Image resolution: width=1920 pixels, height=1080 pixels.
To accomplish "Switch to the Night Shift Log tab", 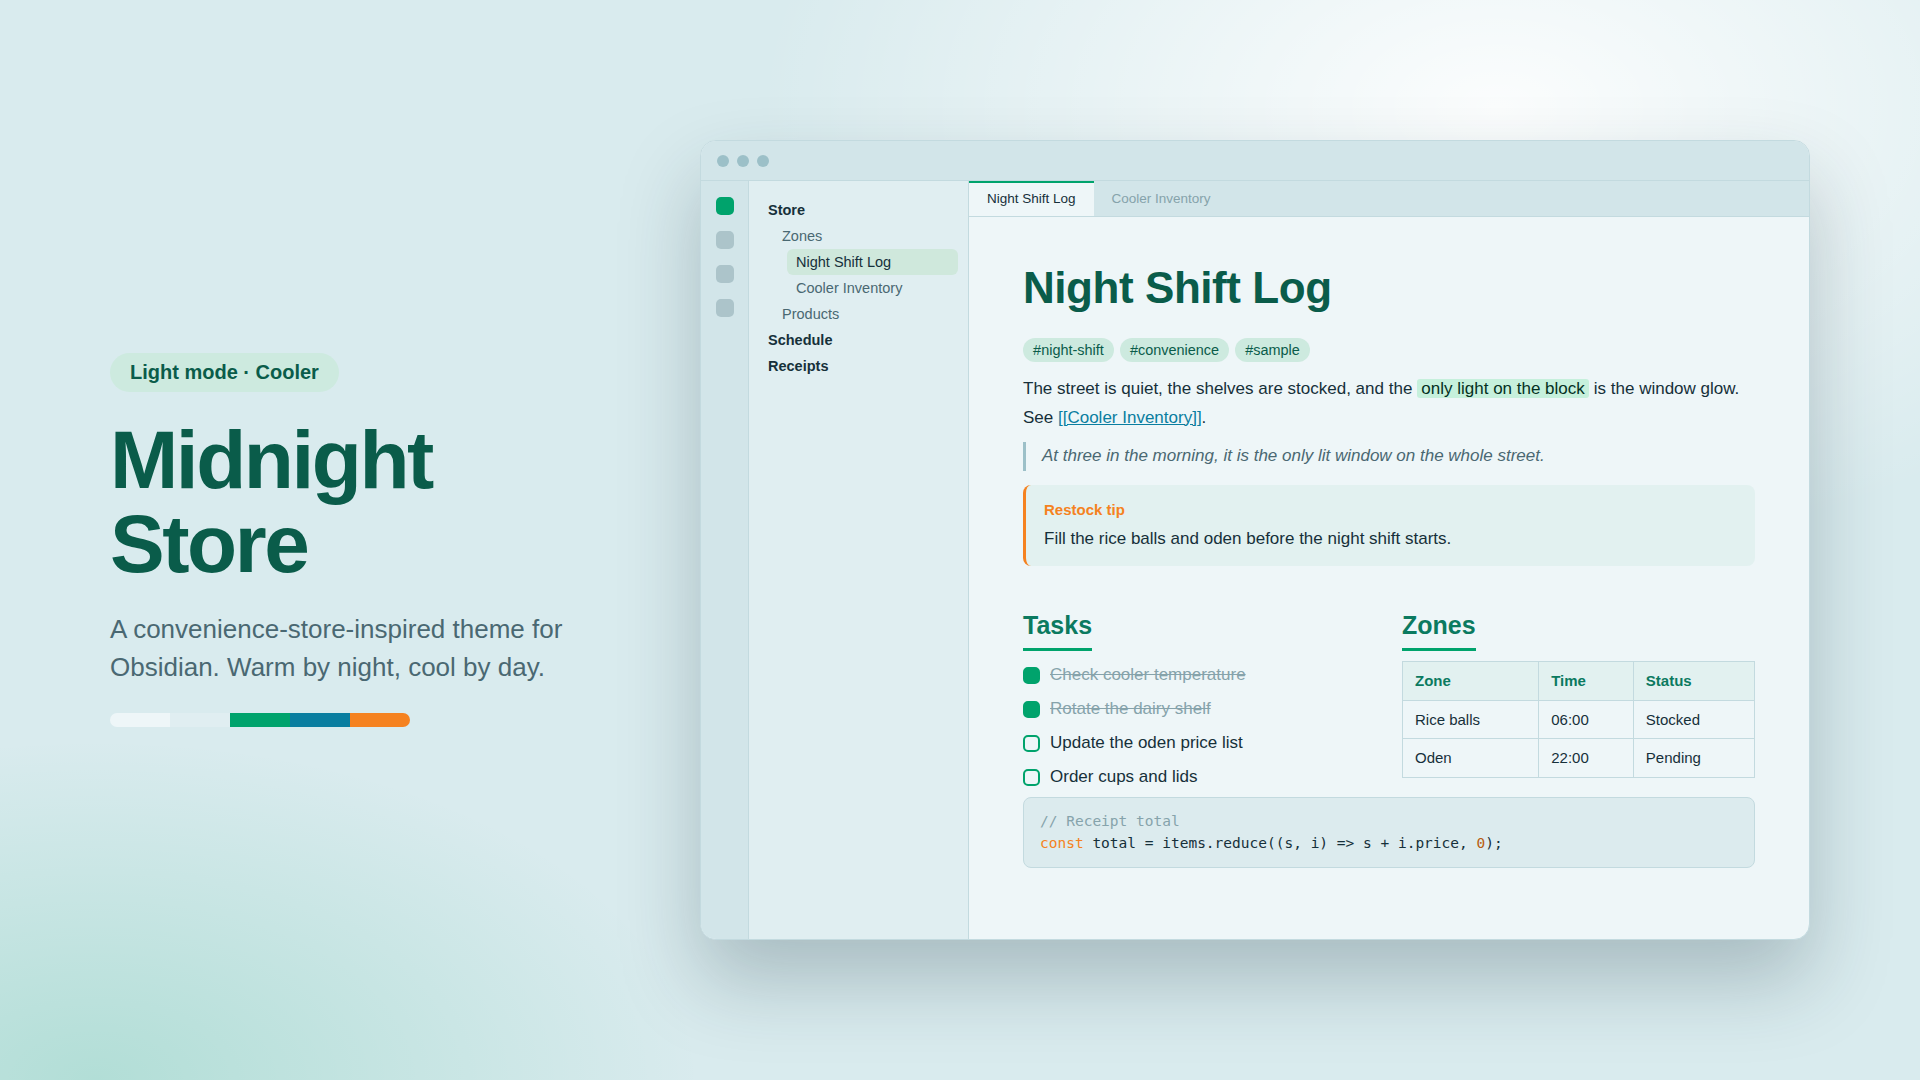I will point(1031,199).
